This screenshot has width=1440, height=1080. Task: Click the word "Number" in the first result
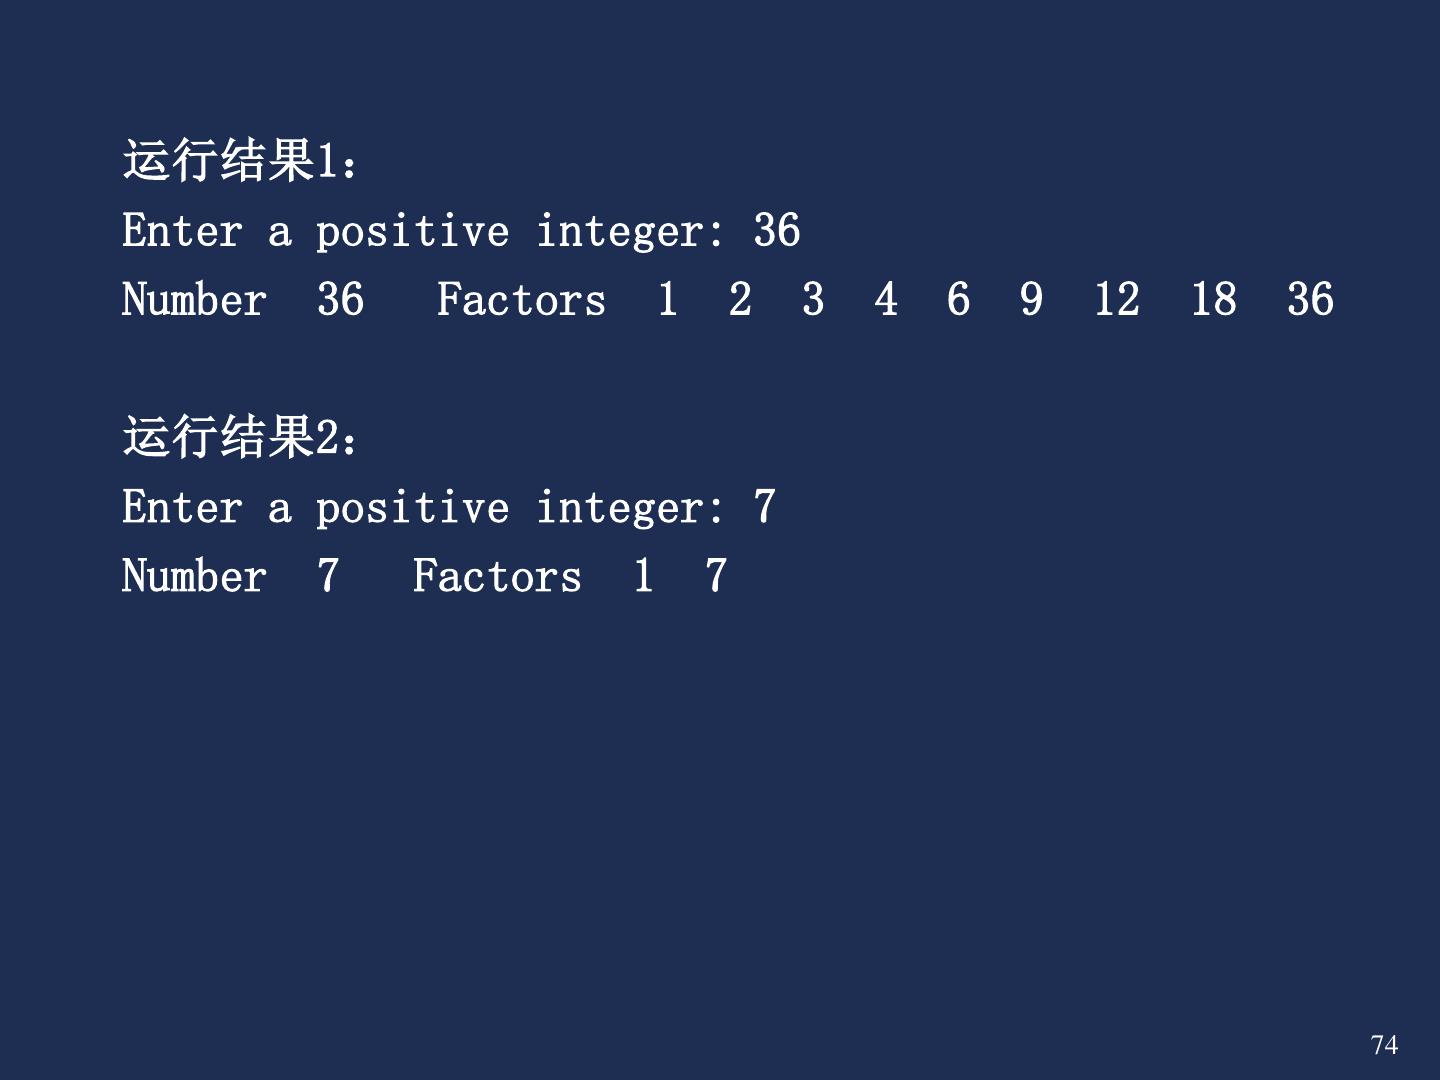(194, 300)
